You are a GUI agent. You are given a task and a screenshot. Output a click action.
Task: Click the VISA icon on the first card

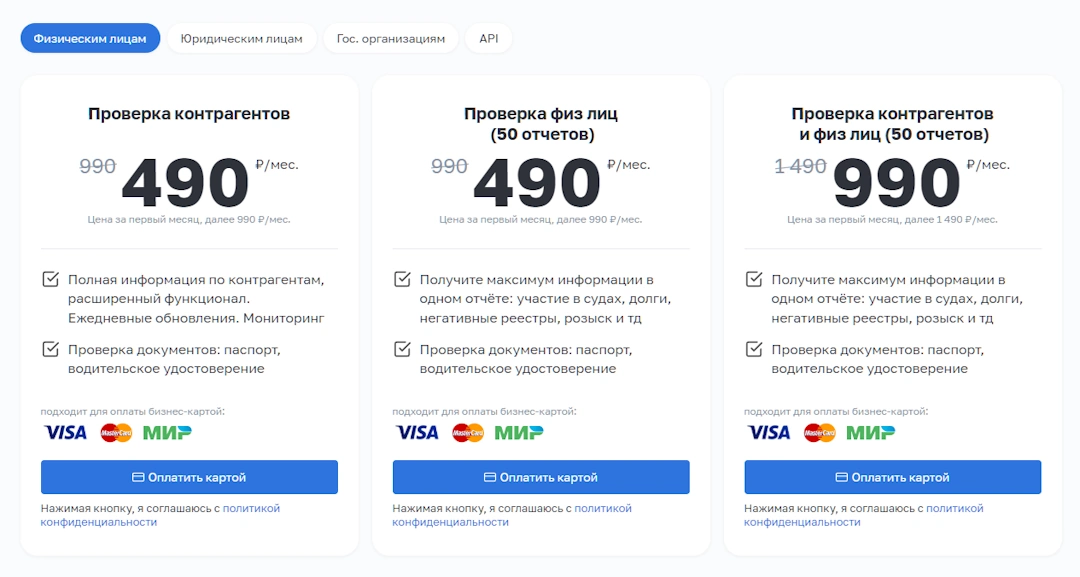(x=65, y=432)
